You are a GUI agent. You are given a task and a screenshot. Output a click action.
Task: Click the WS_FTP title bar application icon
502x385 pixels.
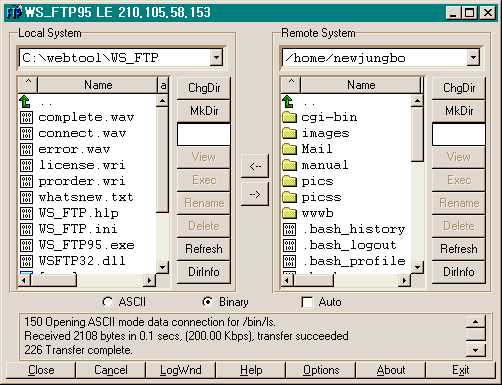pos(14,13)
